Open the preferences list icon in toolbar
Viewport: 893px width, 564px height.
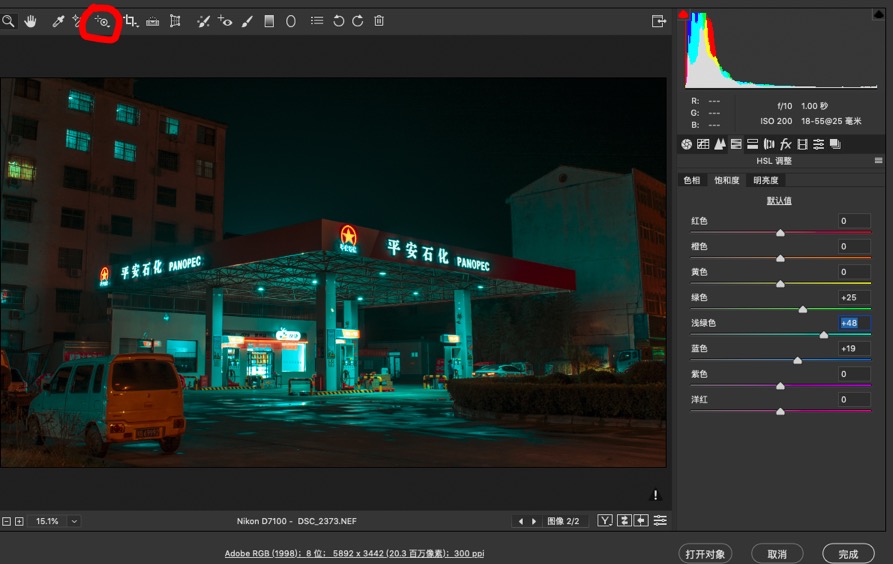click(317, 21)
